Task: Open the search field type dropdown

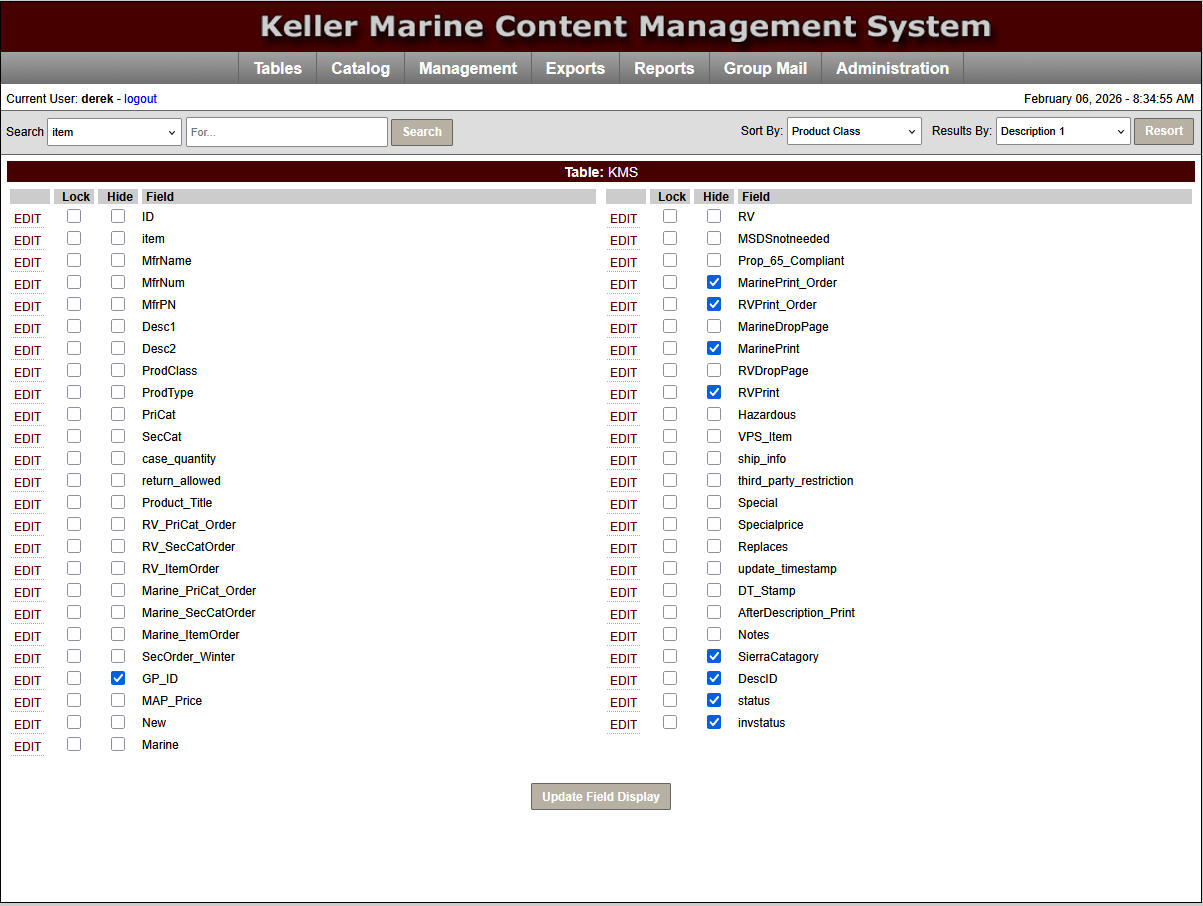Action: 113,131
